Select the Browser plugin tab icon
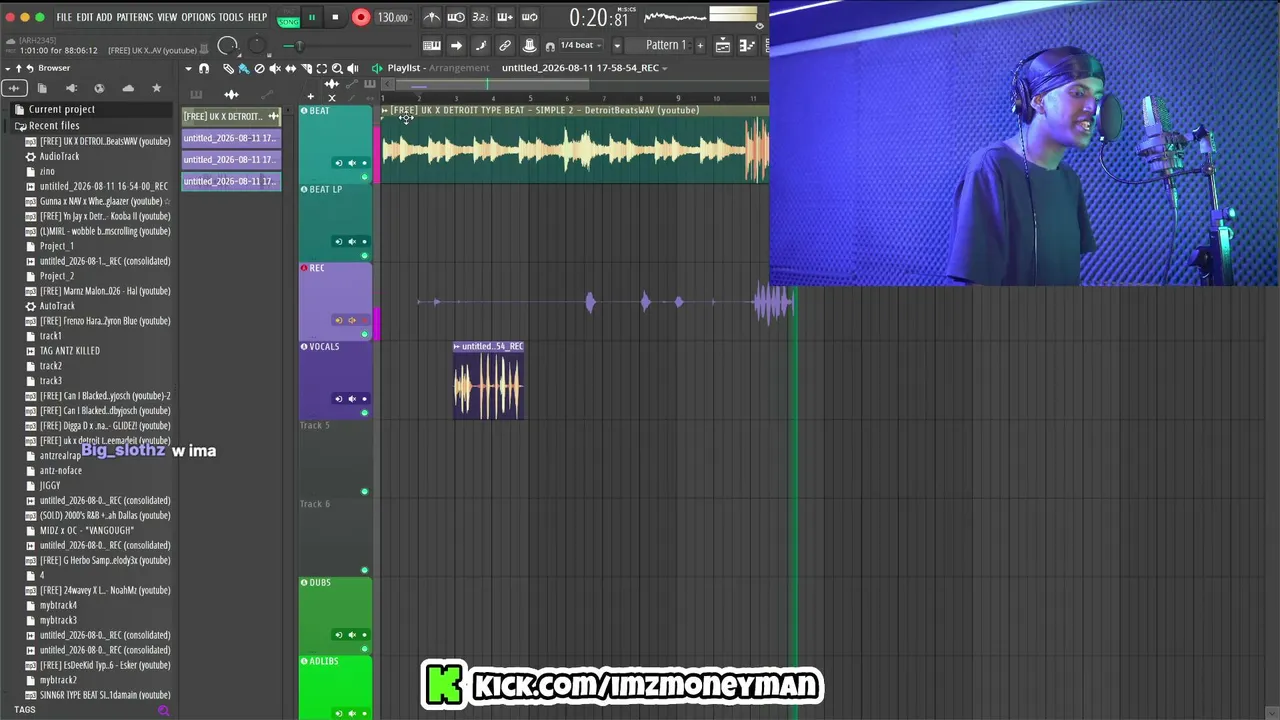This screenshot has width=1280, height=720. [x=71, y=88]
